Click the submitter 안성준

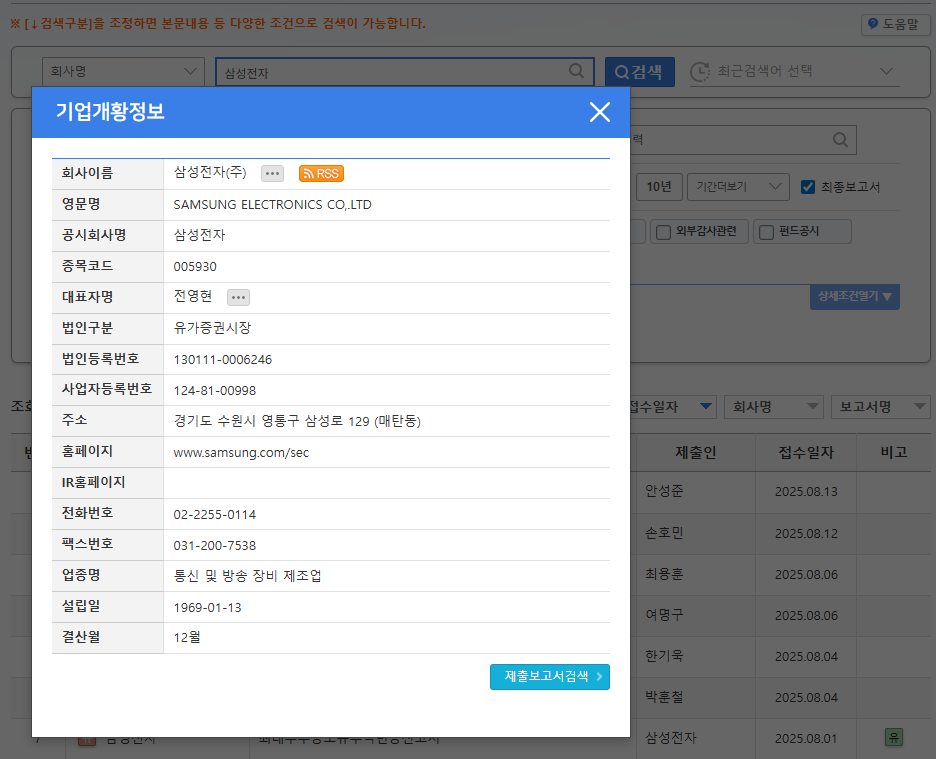664,491
